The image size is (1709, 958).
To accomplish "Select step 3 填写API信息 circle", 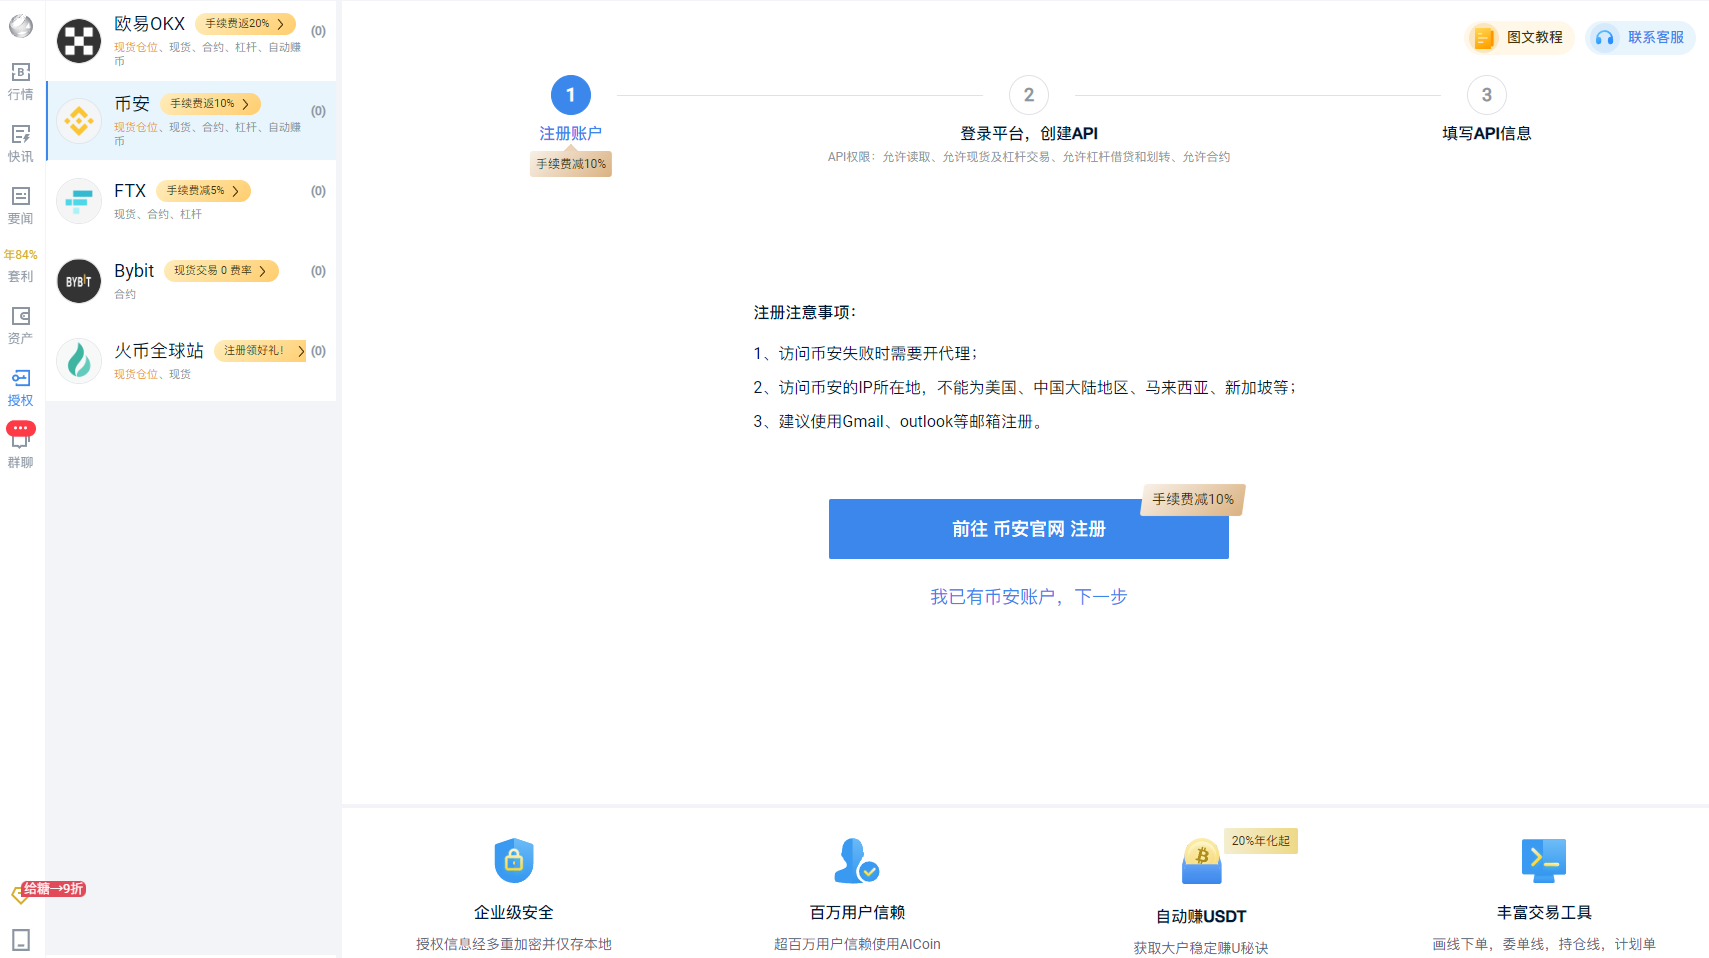I will point(1487,95).
